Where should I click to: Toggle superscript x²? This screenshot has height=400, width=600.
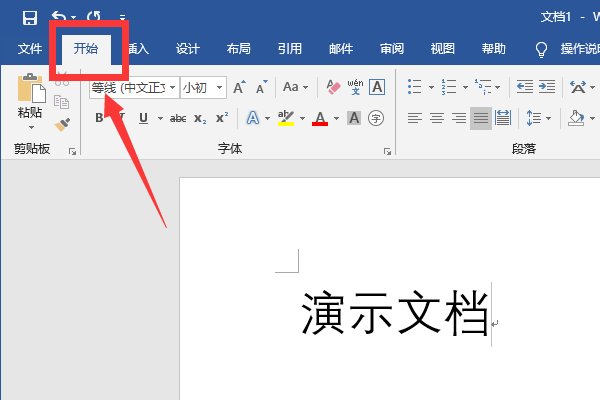click(x=222, y=118)
